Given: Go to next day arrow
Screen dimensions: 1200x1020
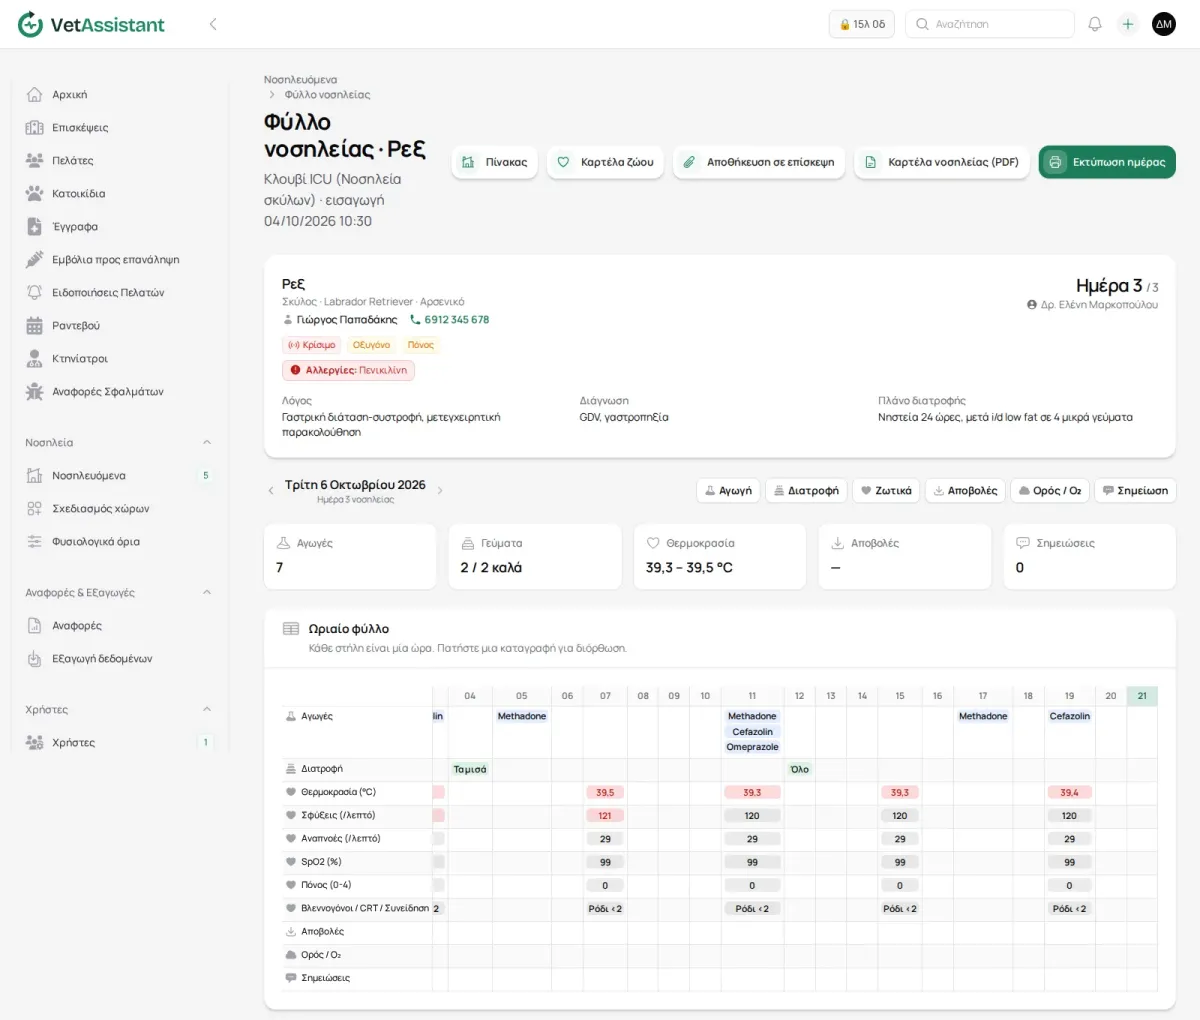Looking at the screenshot, I should click(440, 491).
